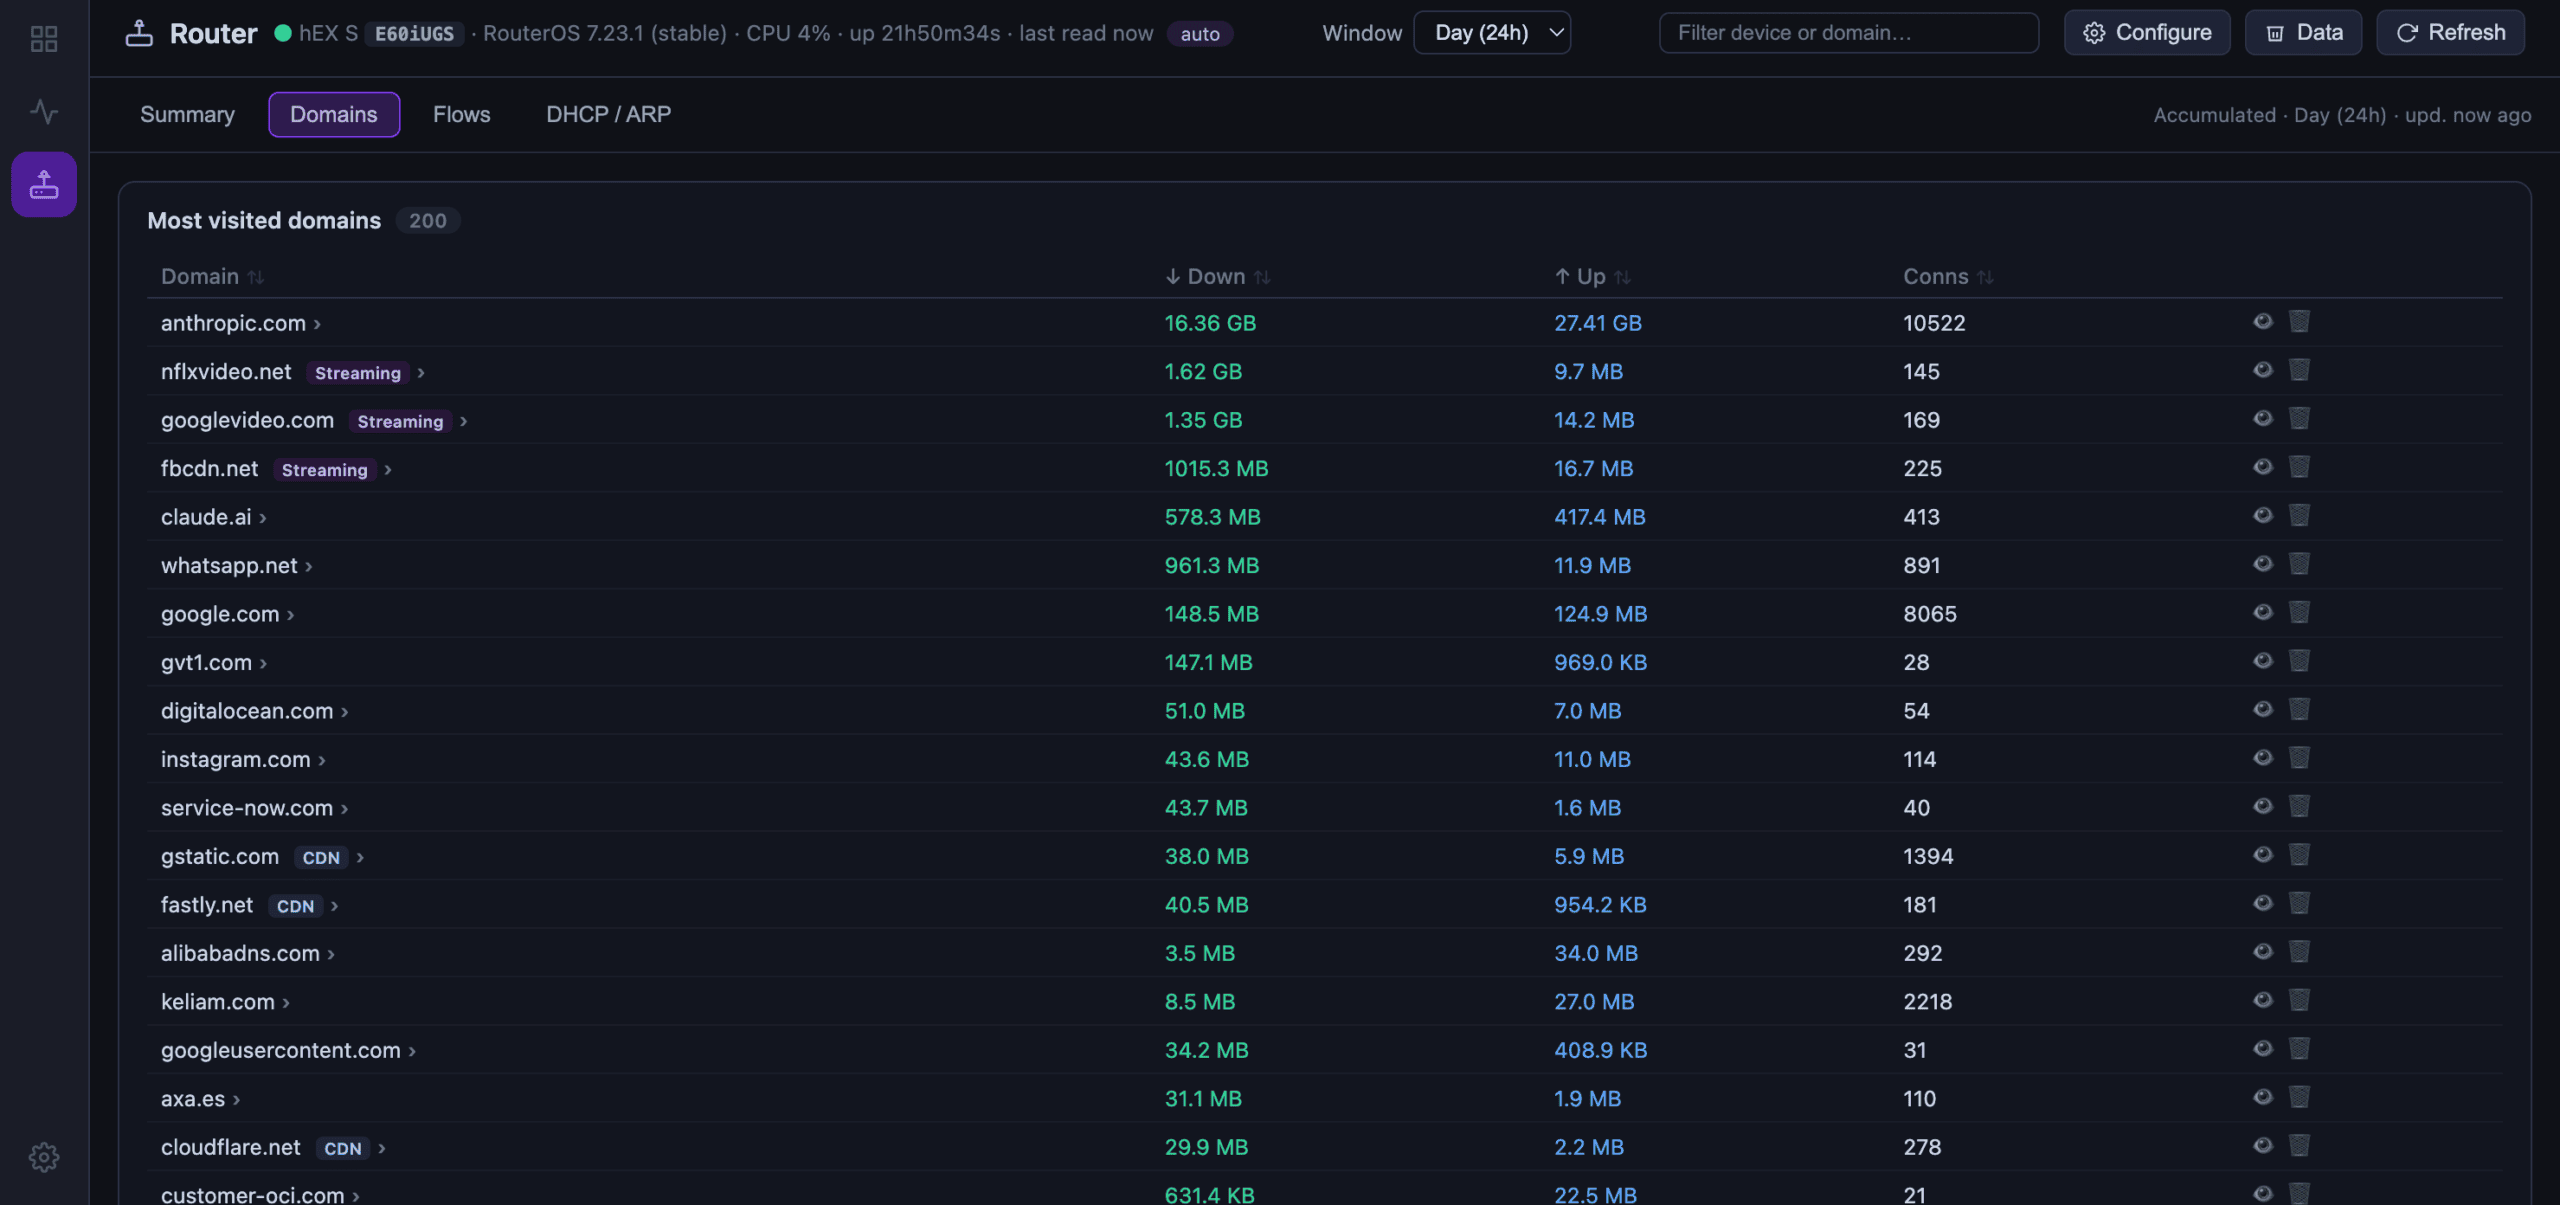Sort by Domain column sort arrows
Screen dimensions: 2560x1205
256,277
